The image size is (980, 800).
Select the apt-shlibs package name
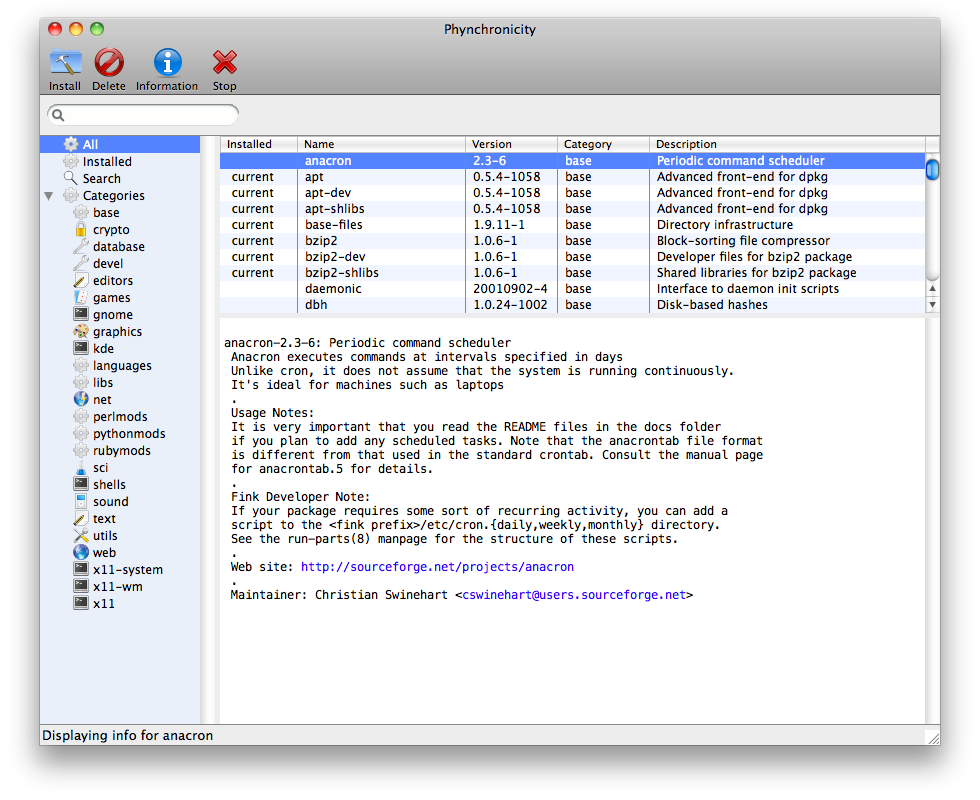(335, 209)
